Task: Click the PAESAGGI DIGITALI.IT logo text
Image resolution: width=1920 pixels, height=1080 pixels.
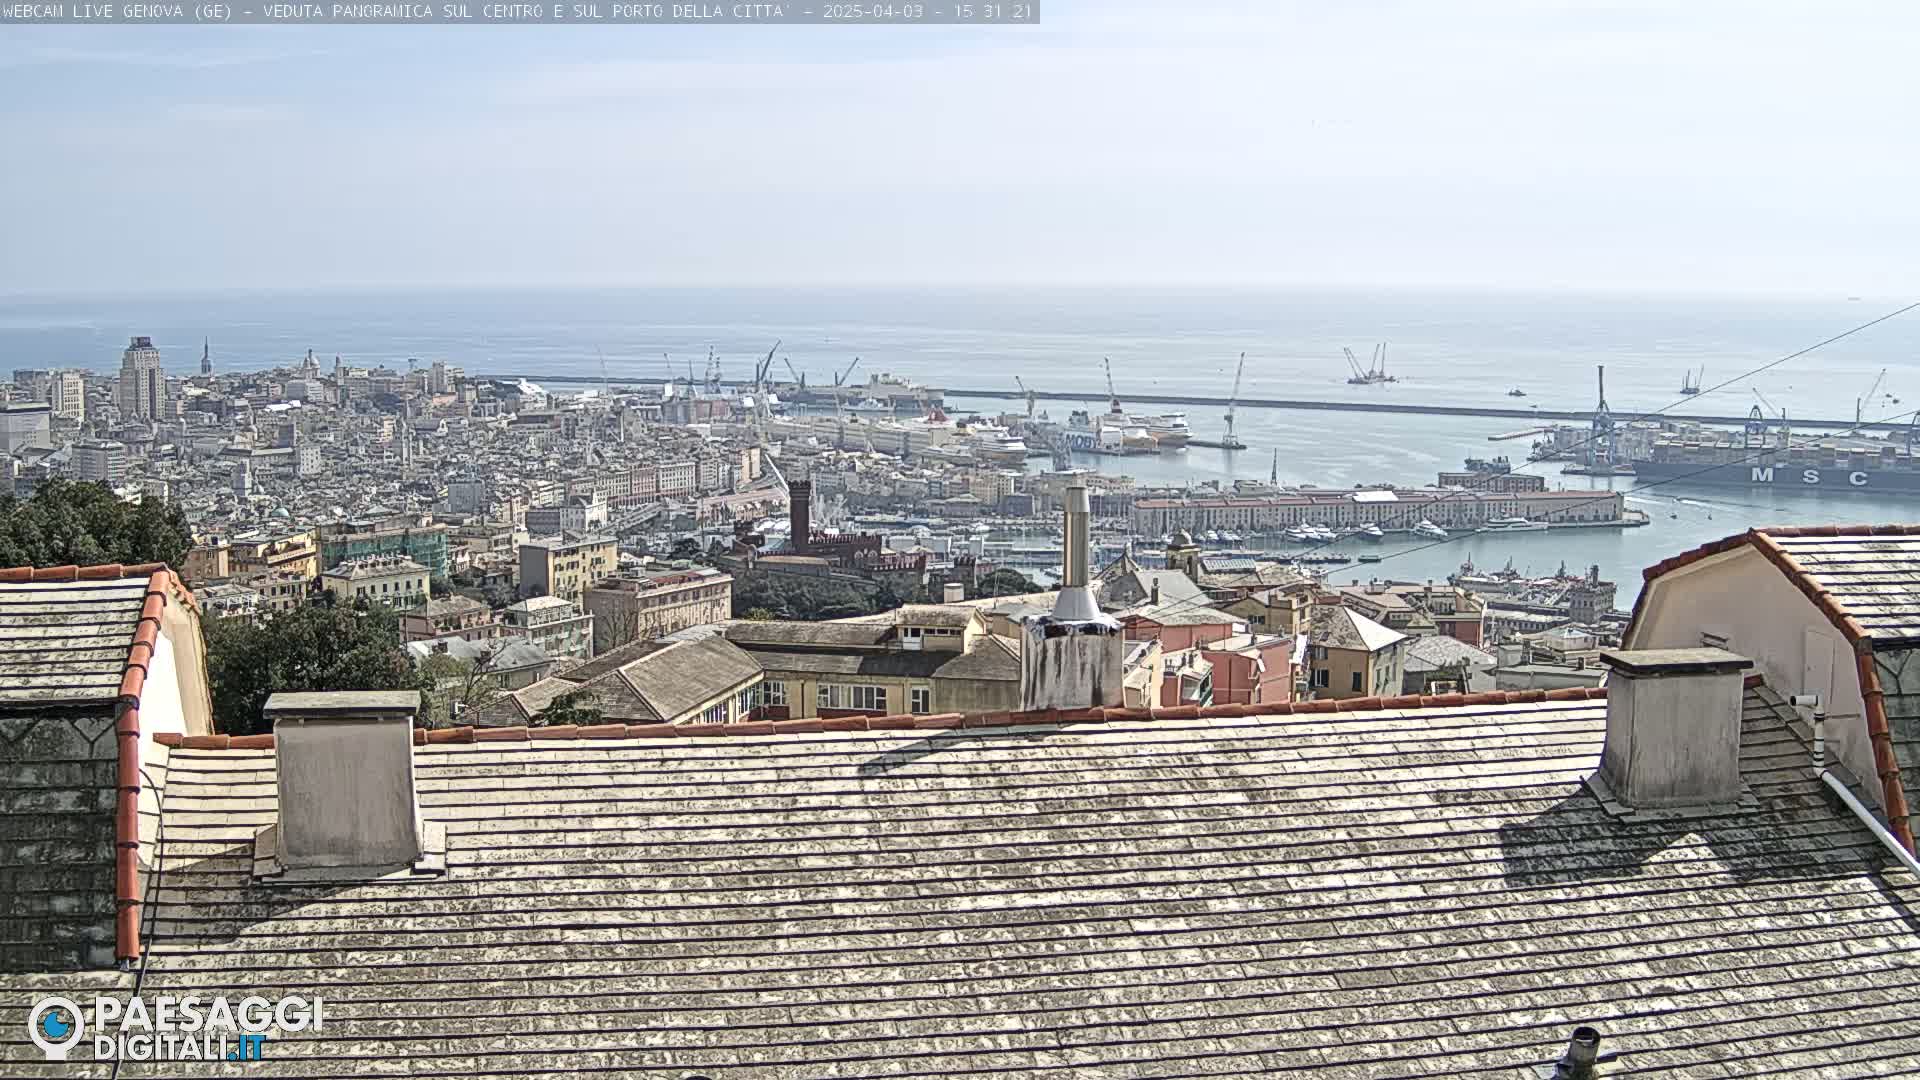Action: 208,1028
